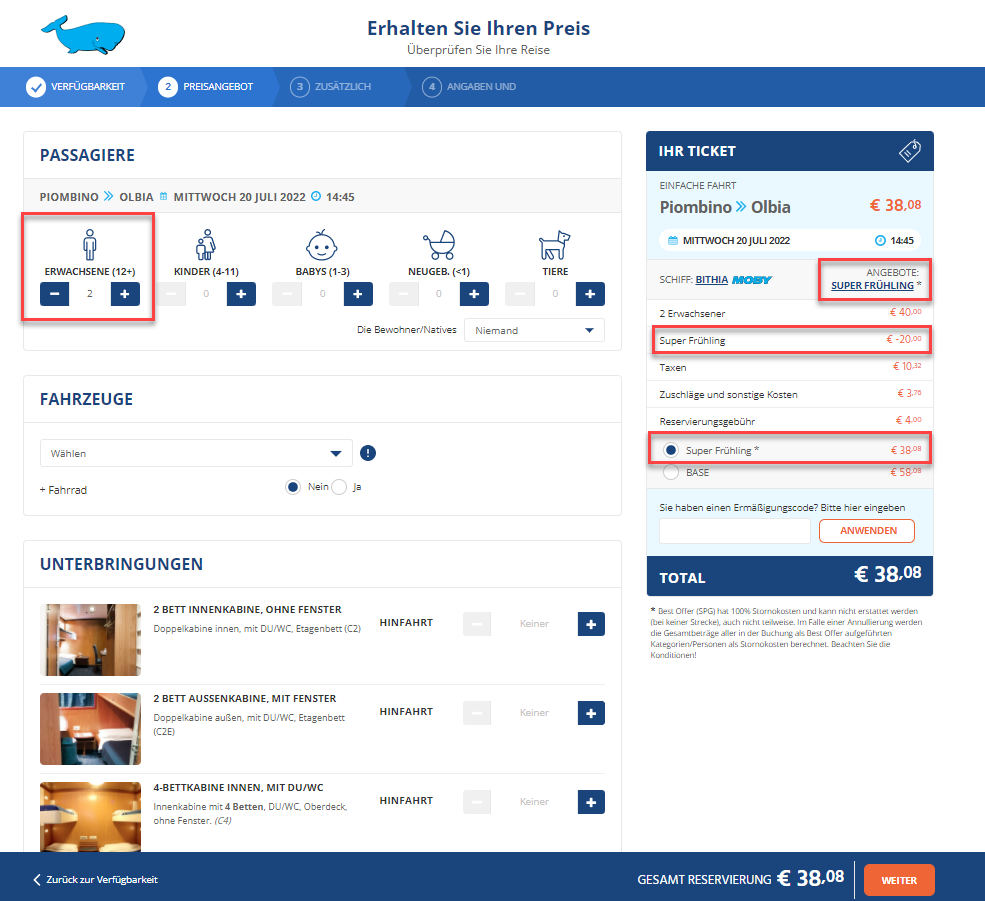Click the Anwenden discount button
This screenshot has width=985, height=901.
coord(866,530)
